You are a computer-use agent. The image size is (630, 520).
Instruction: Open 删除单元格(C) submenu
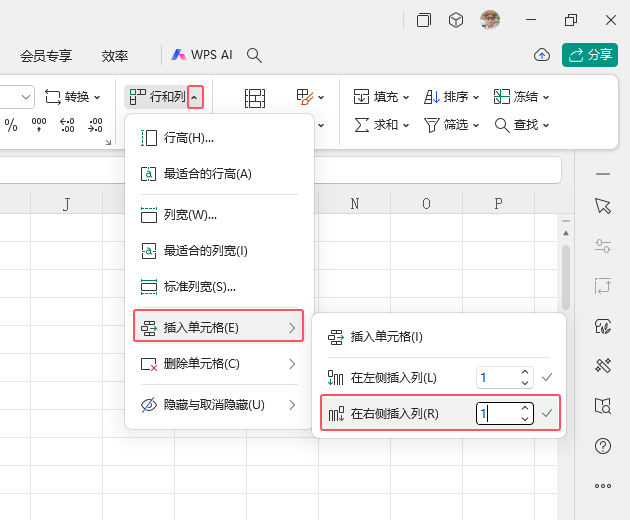(x=219, y=364)
